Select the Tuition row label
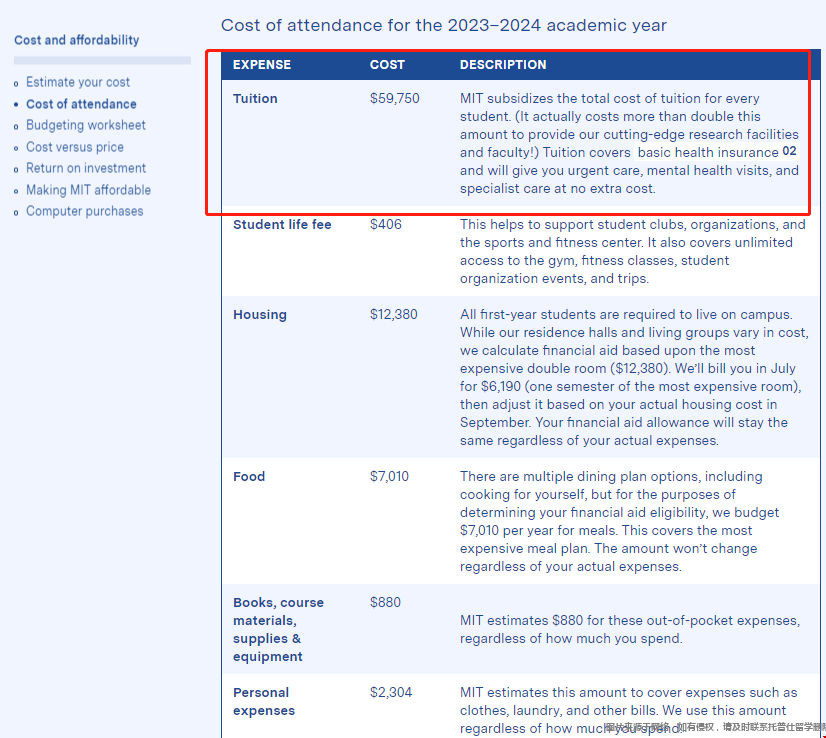 pos(255,99)
